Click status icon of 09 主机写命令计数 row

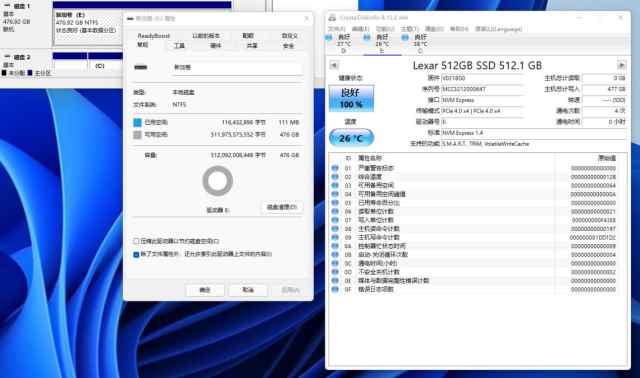[335, 237]
